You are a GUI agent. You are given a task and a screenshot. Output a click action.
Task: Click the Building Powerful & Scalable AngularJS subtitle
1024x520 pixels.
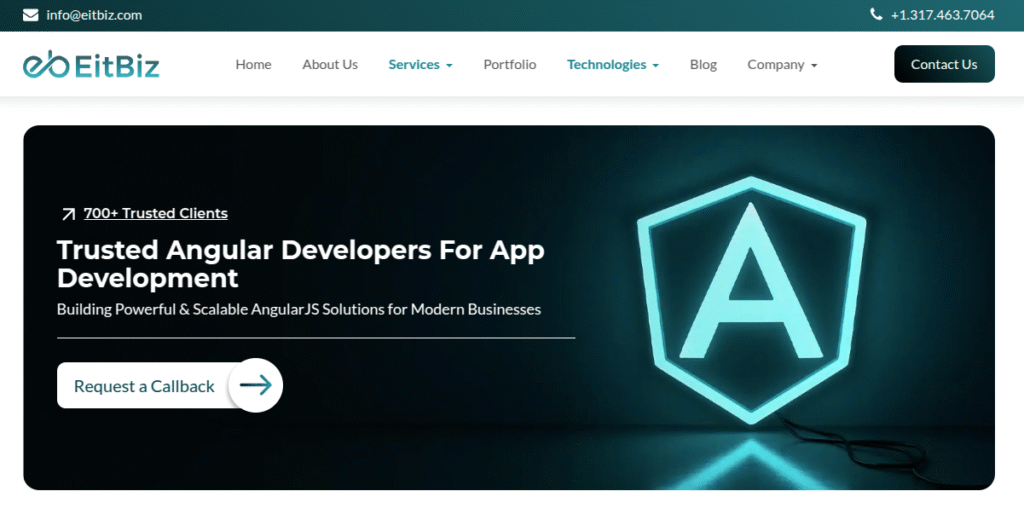point(298,309)
